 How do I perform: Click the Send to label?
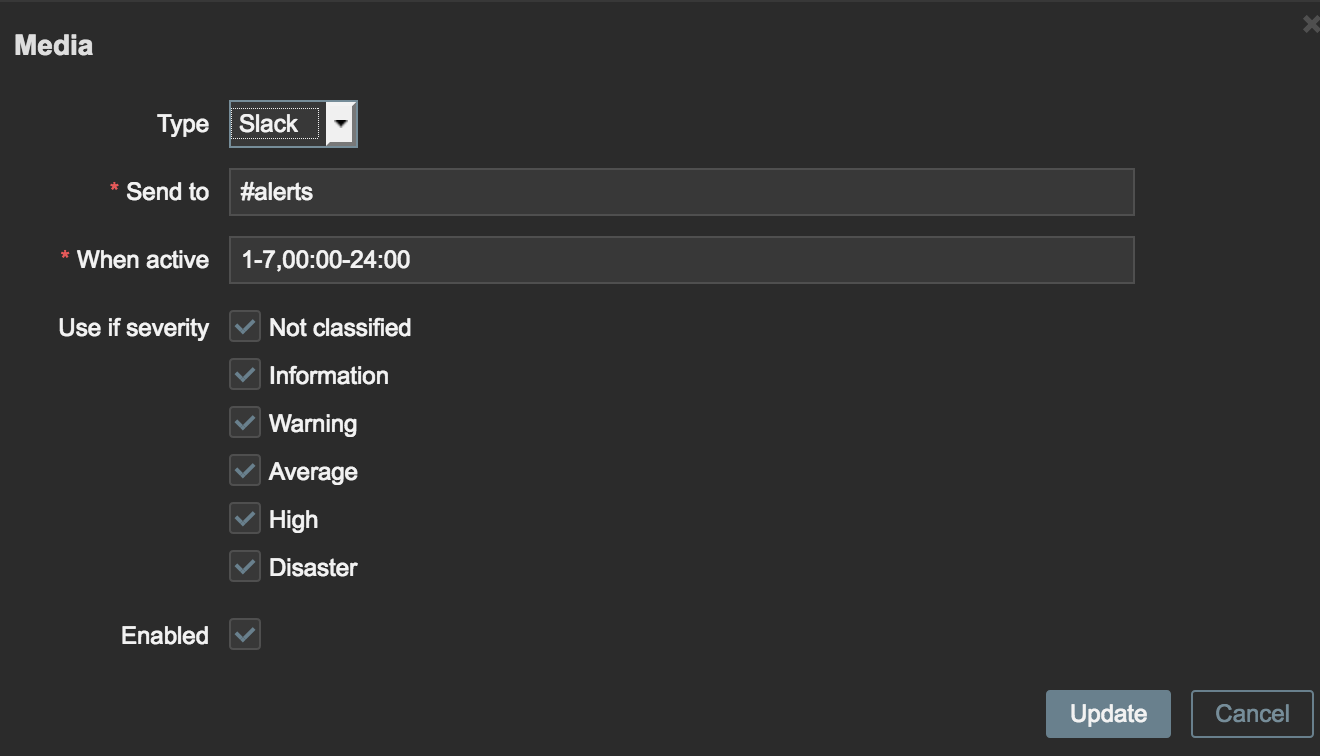click(x=164, y=191)
